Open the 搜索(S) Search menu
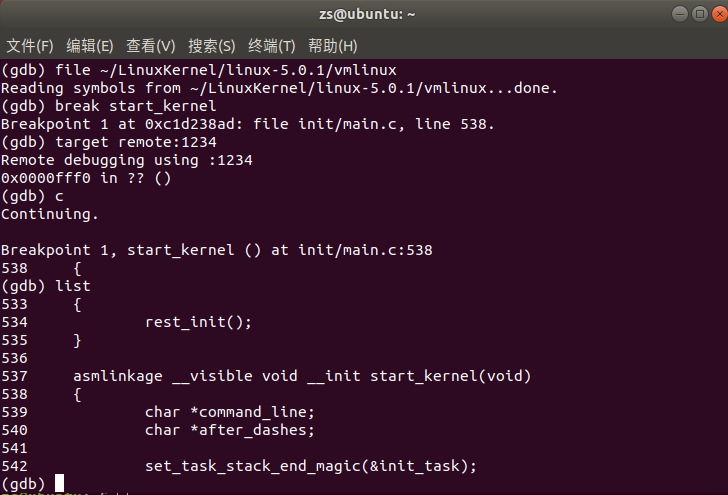Image resolution: width=728 pixels, height=495 pixels. click(x=212, y=46)
